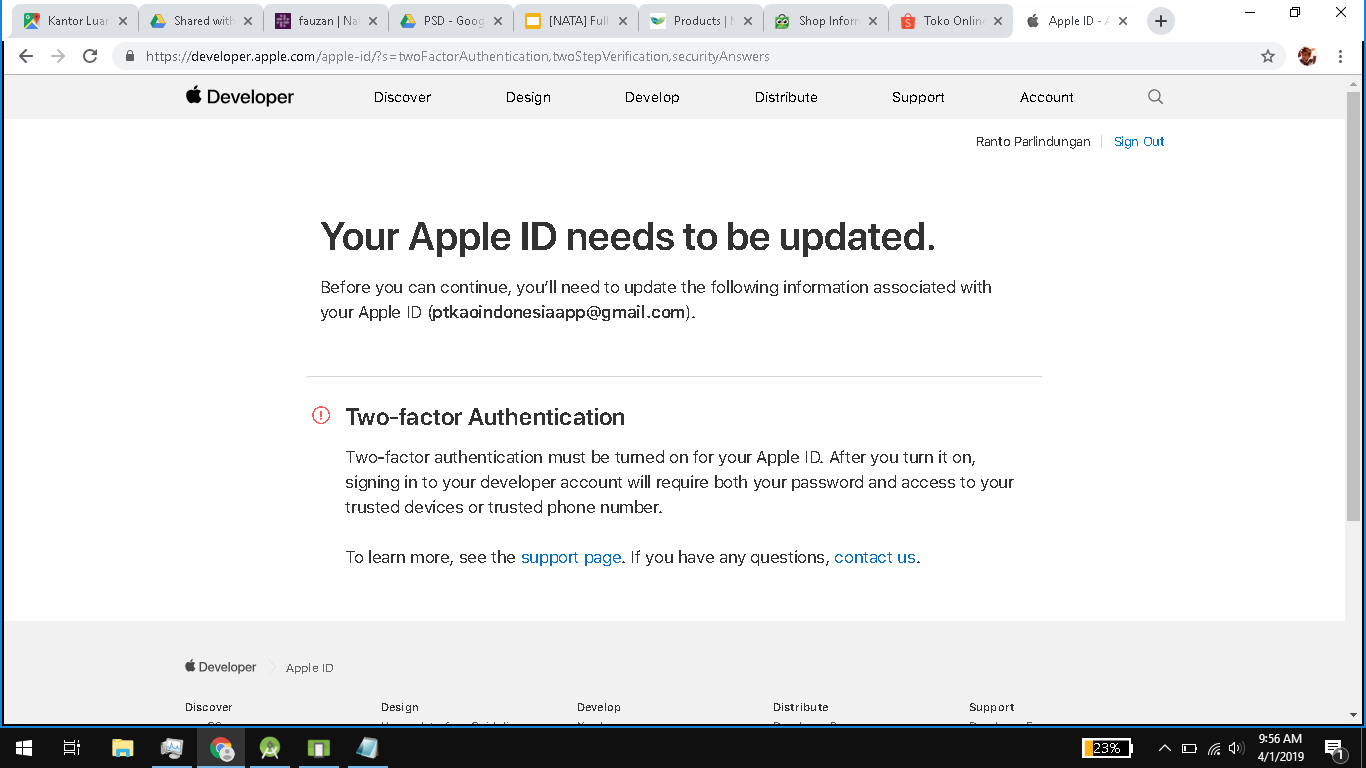Click the Sign Out link
1366x768 pixels.
(1139, 142)
